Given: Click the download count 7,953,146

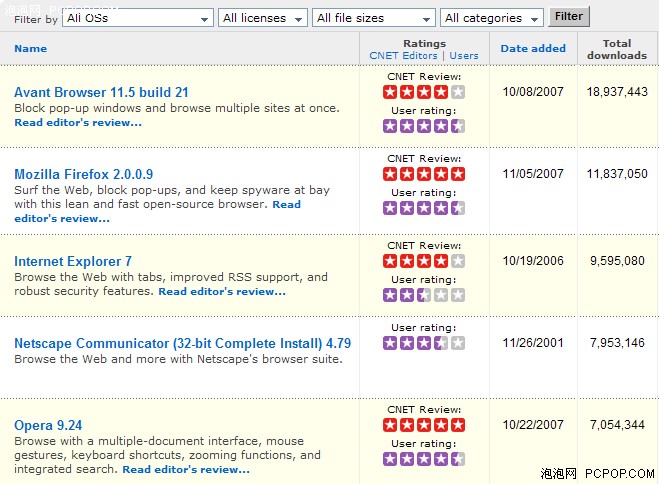Looking at the screenshot, I should coord(617,343).
